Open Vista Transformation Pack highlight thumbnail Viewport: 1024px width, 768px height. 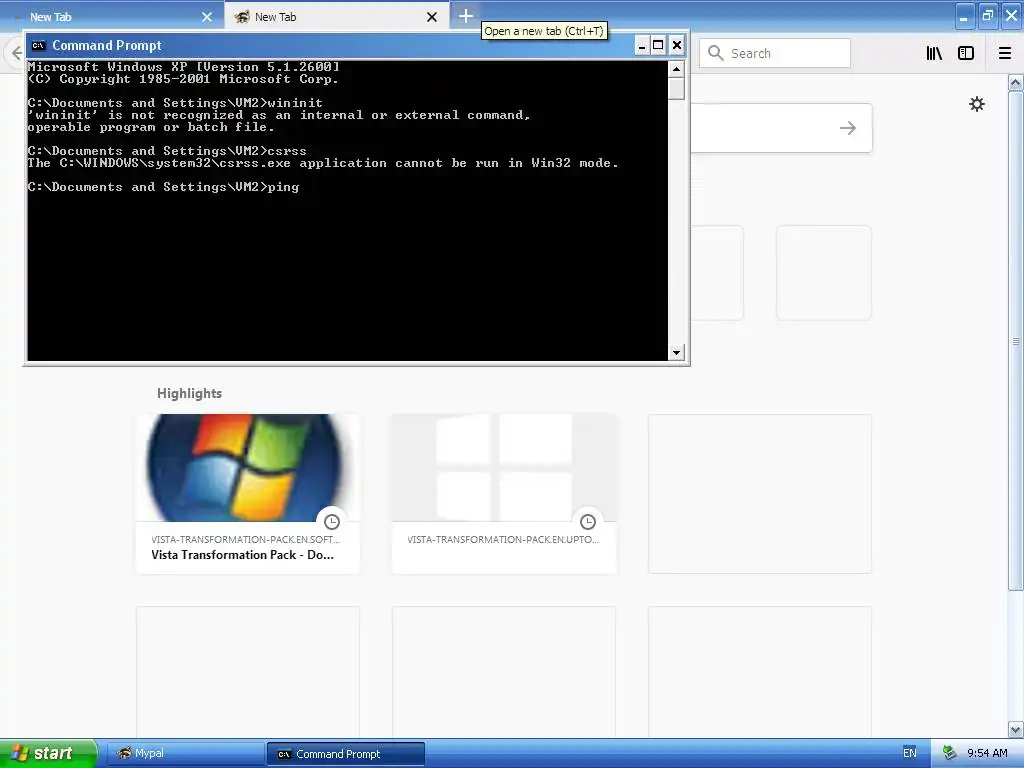tap(248, 468)
